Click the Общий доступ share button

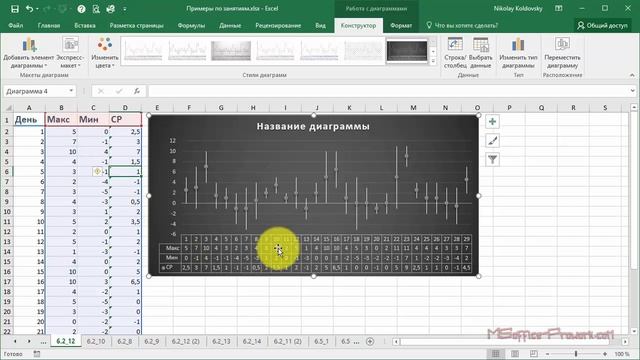[603, 25]
